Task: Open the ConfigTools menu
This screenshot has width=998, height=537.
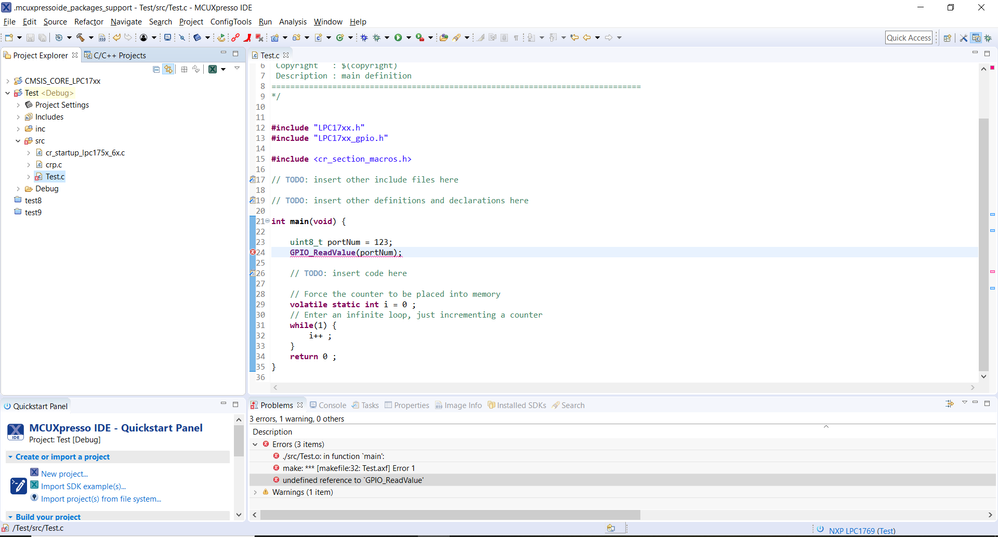Action: pyautogui.click(x=230, y=22)
